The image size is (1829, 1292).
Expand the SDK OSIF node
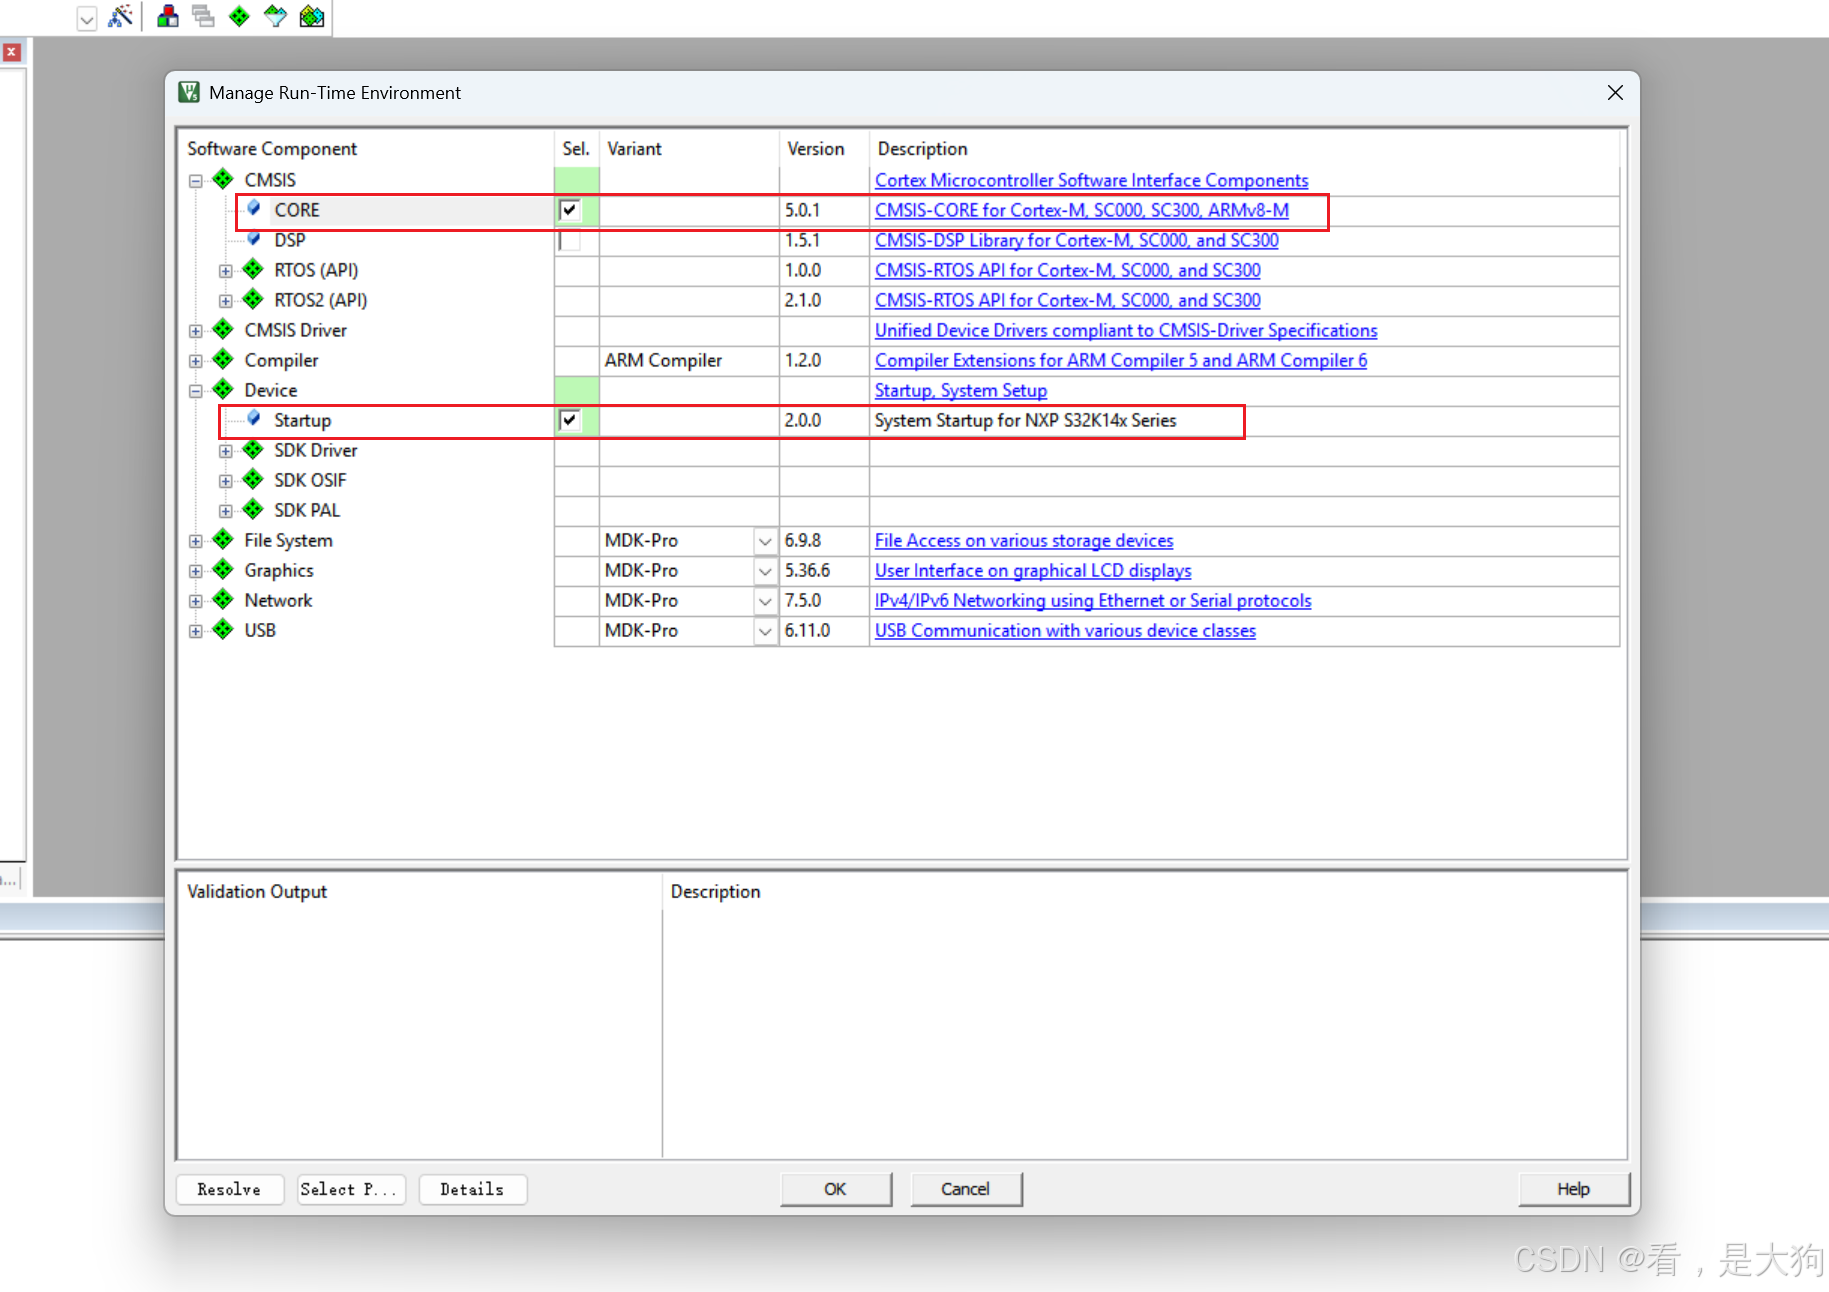(x=226, y=481)
